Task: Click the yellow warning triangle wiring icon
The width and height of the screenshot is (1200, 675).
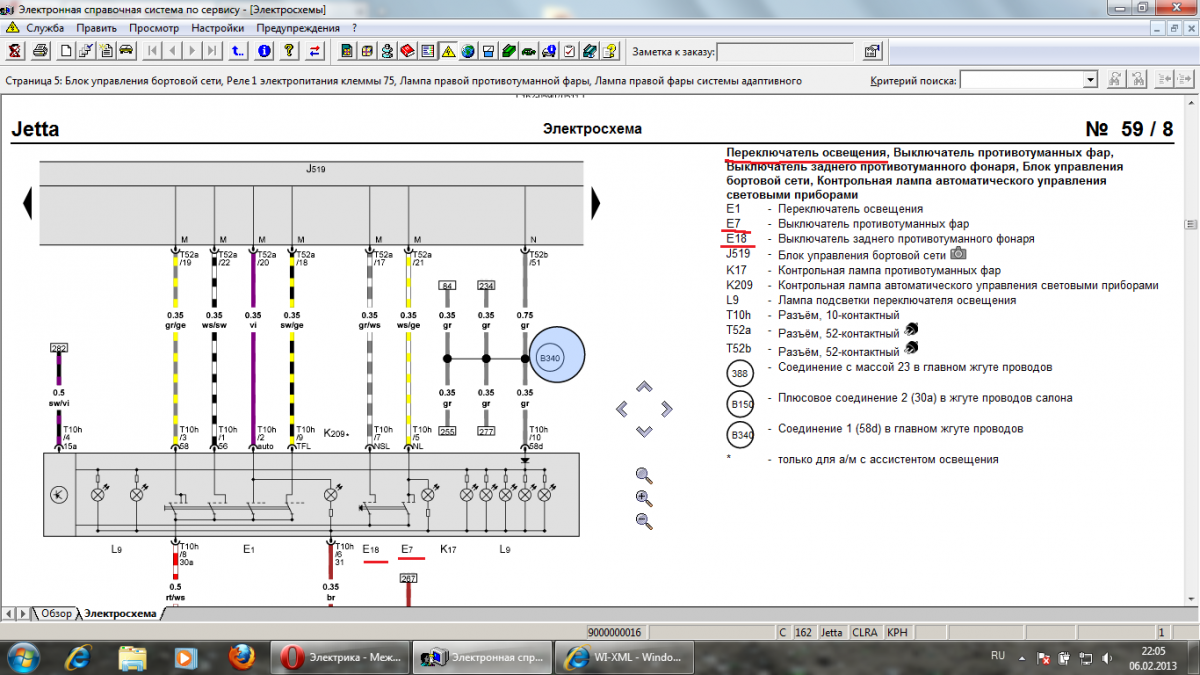Action: (x=448, y=51)
